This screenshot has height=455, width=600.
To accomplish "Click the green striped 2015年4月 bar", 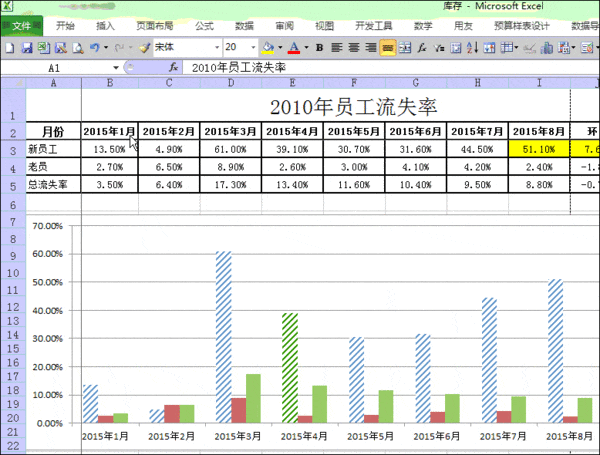I will [290, 368].
